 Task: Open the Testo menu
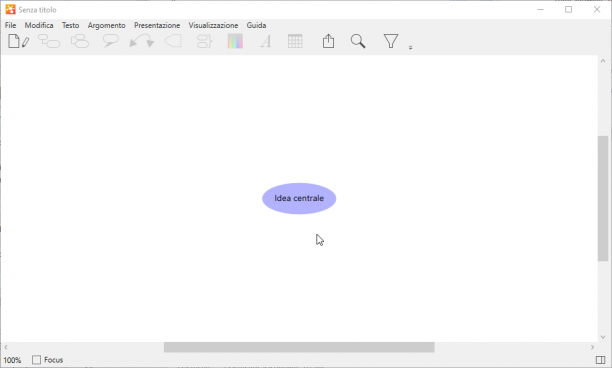pos(70,25)
